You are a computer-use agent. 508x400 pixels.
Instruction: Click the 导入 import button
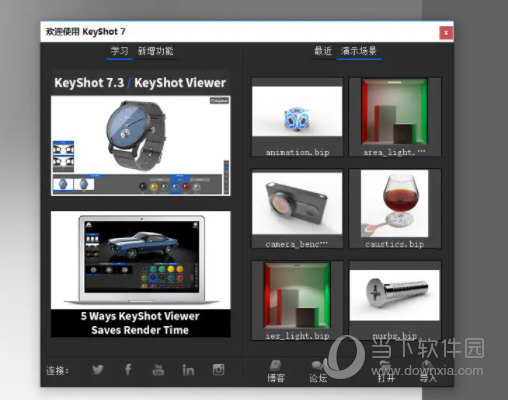pos(428,371)
